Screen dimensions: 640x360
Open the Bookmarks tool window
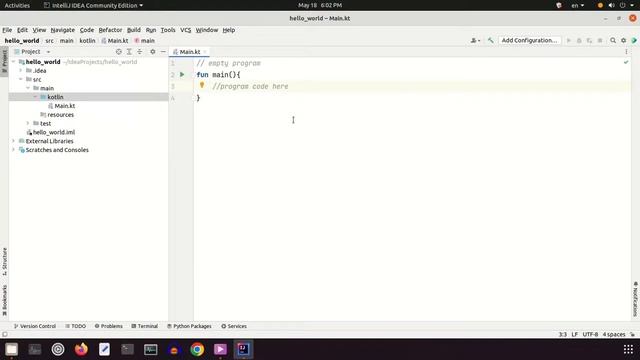click(4, 300)
